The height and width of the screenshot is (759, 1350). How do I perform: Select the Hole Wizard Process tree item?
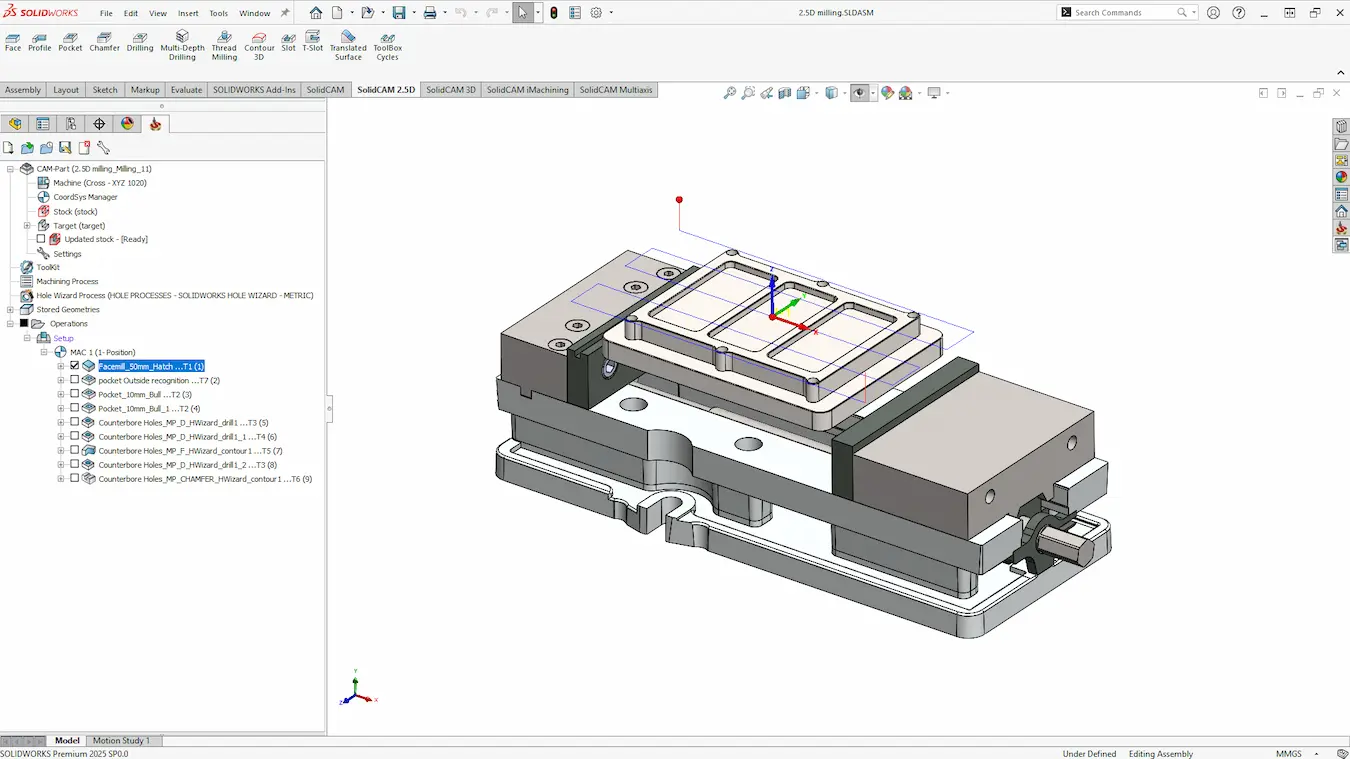(175, 295)
